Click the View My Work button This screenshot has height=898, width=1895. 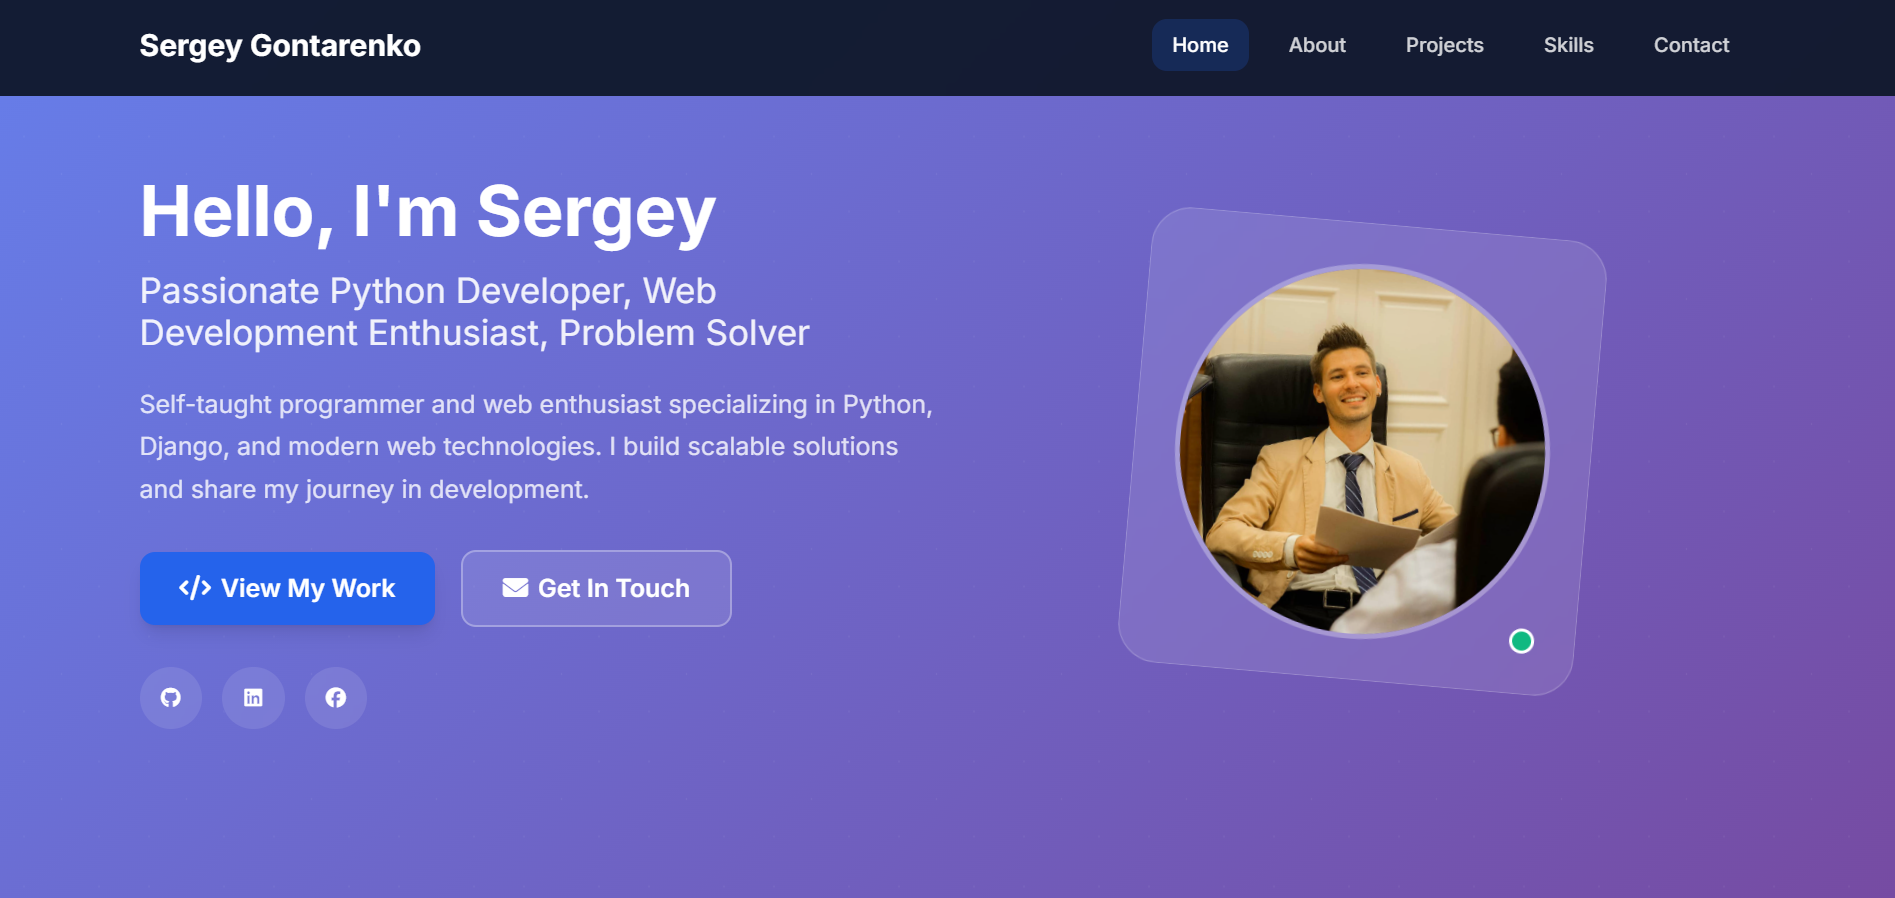287,588
